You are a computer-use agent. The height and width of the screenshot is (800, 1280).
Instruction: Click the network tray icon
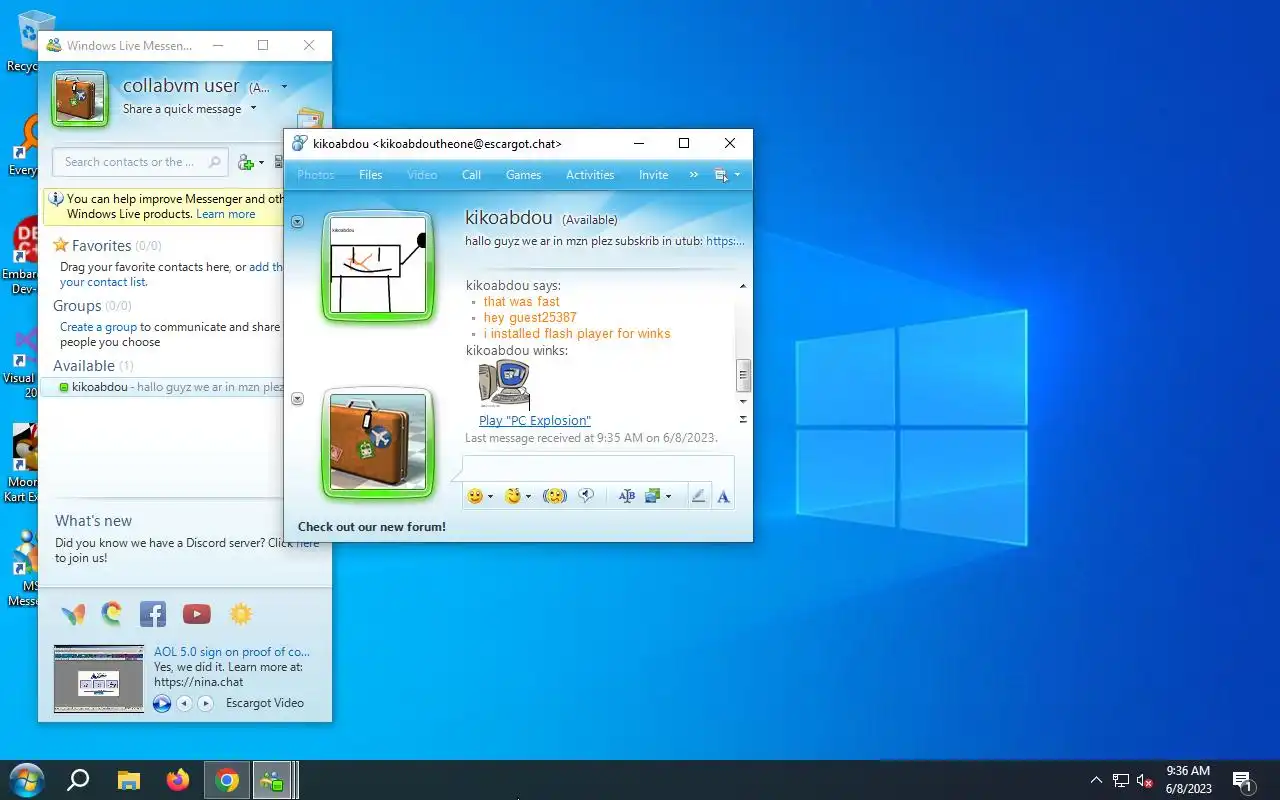[1121, 781]
